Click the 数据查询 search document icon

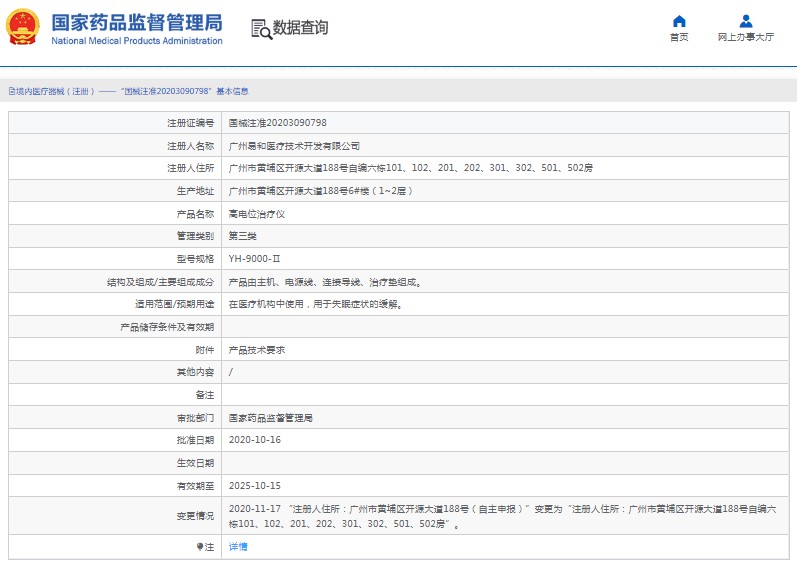click(262, 29)
